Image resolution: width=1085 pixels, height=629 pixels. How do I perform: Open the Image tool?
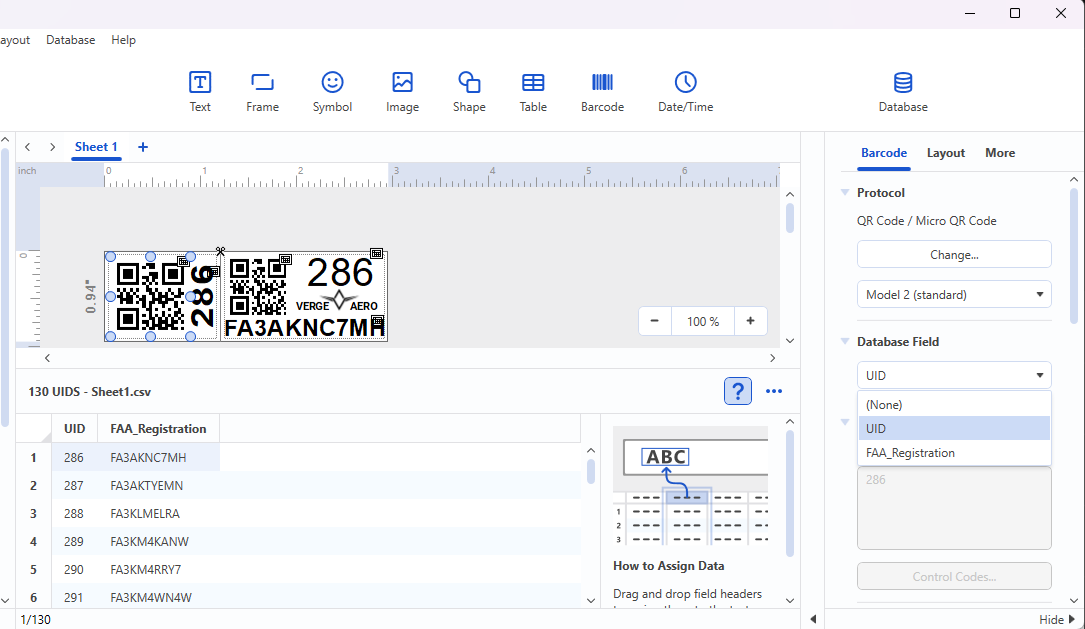[x=402, y=91]
